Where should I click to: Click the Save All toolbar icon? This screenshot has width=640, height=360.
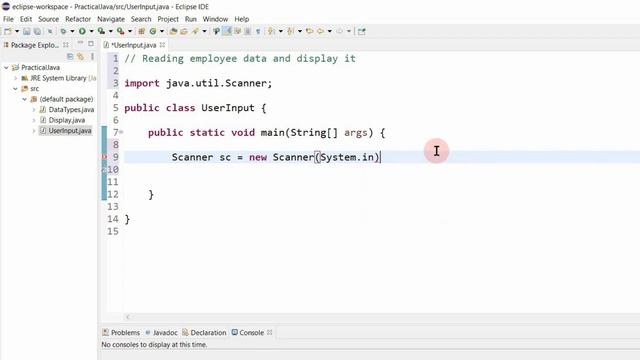37,31
